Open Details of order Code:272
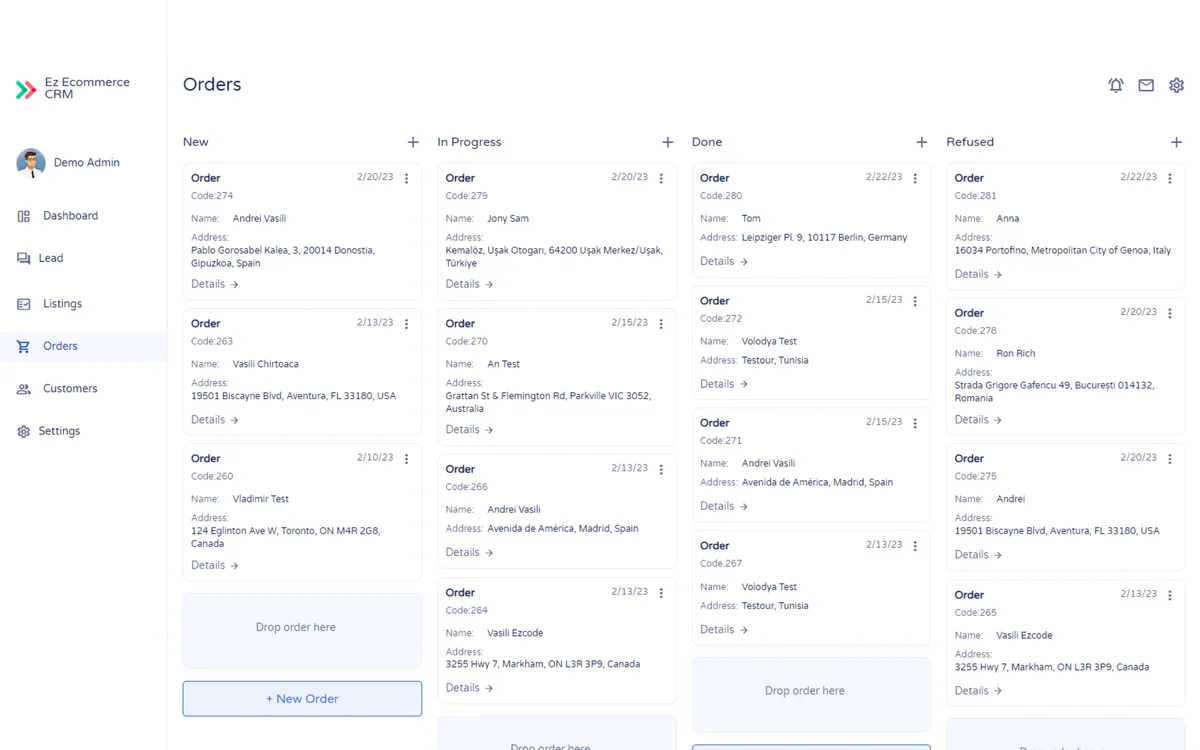1200x750 pixels. [x=724, y=384]
